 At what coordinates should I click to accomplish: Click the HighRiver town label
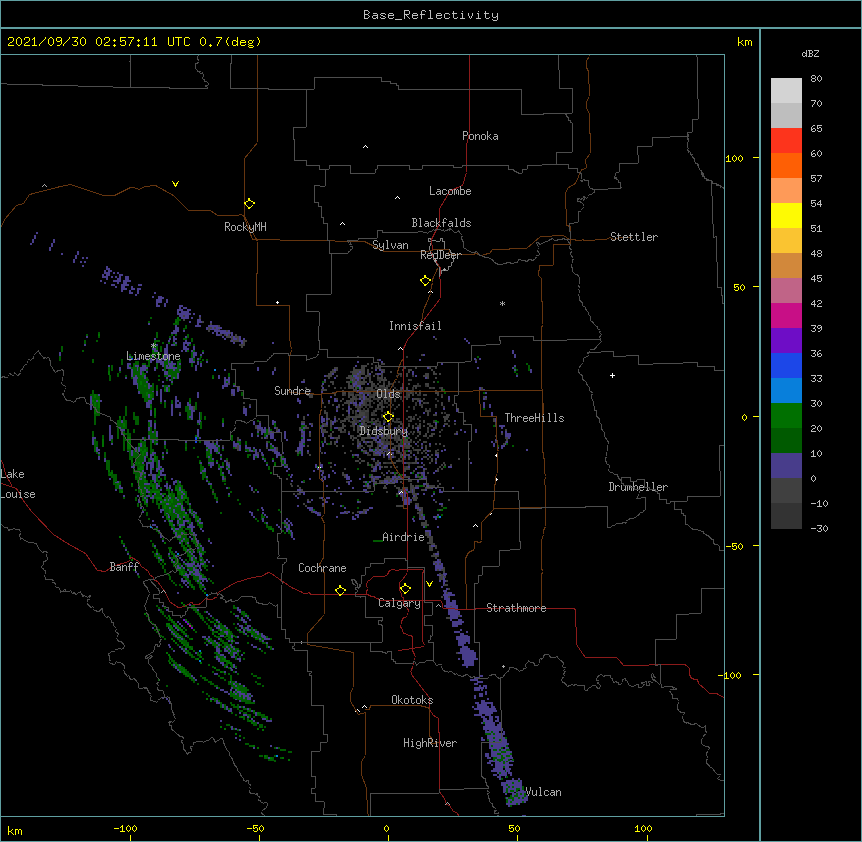point(430,743)
